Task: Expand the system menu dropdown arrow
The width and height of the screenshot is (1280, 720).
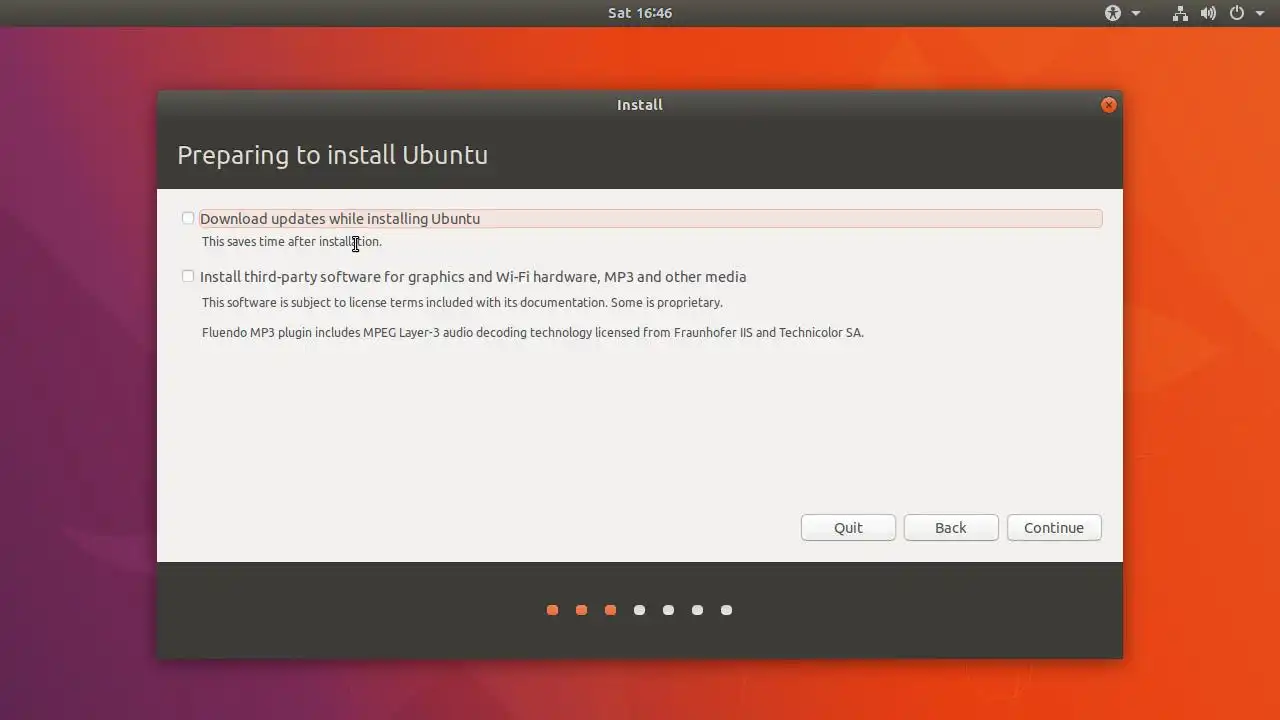Action: pyautogui.click(x=1260, y=13)
